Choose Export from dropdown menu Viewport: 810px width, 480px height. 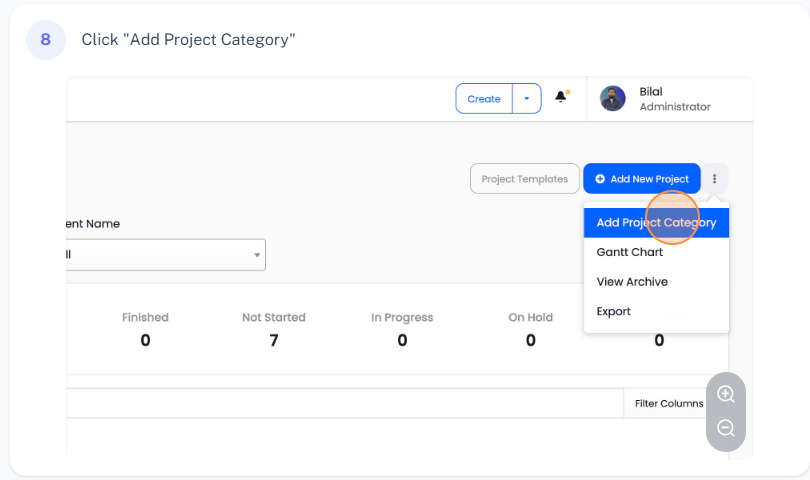point(614,311)
